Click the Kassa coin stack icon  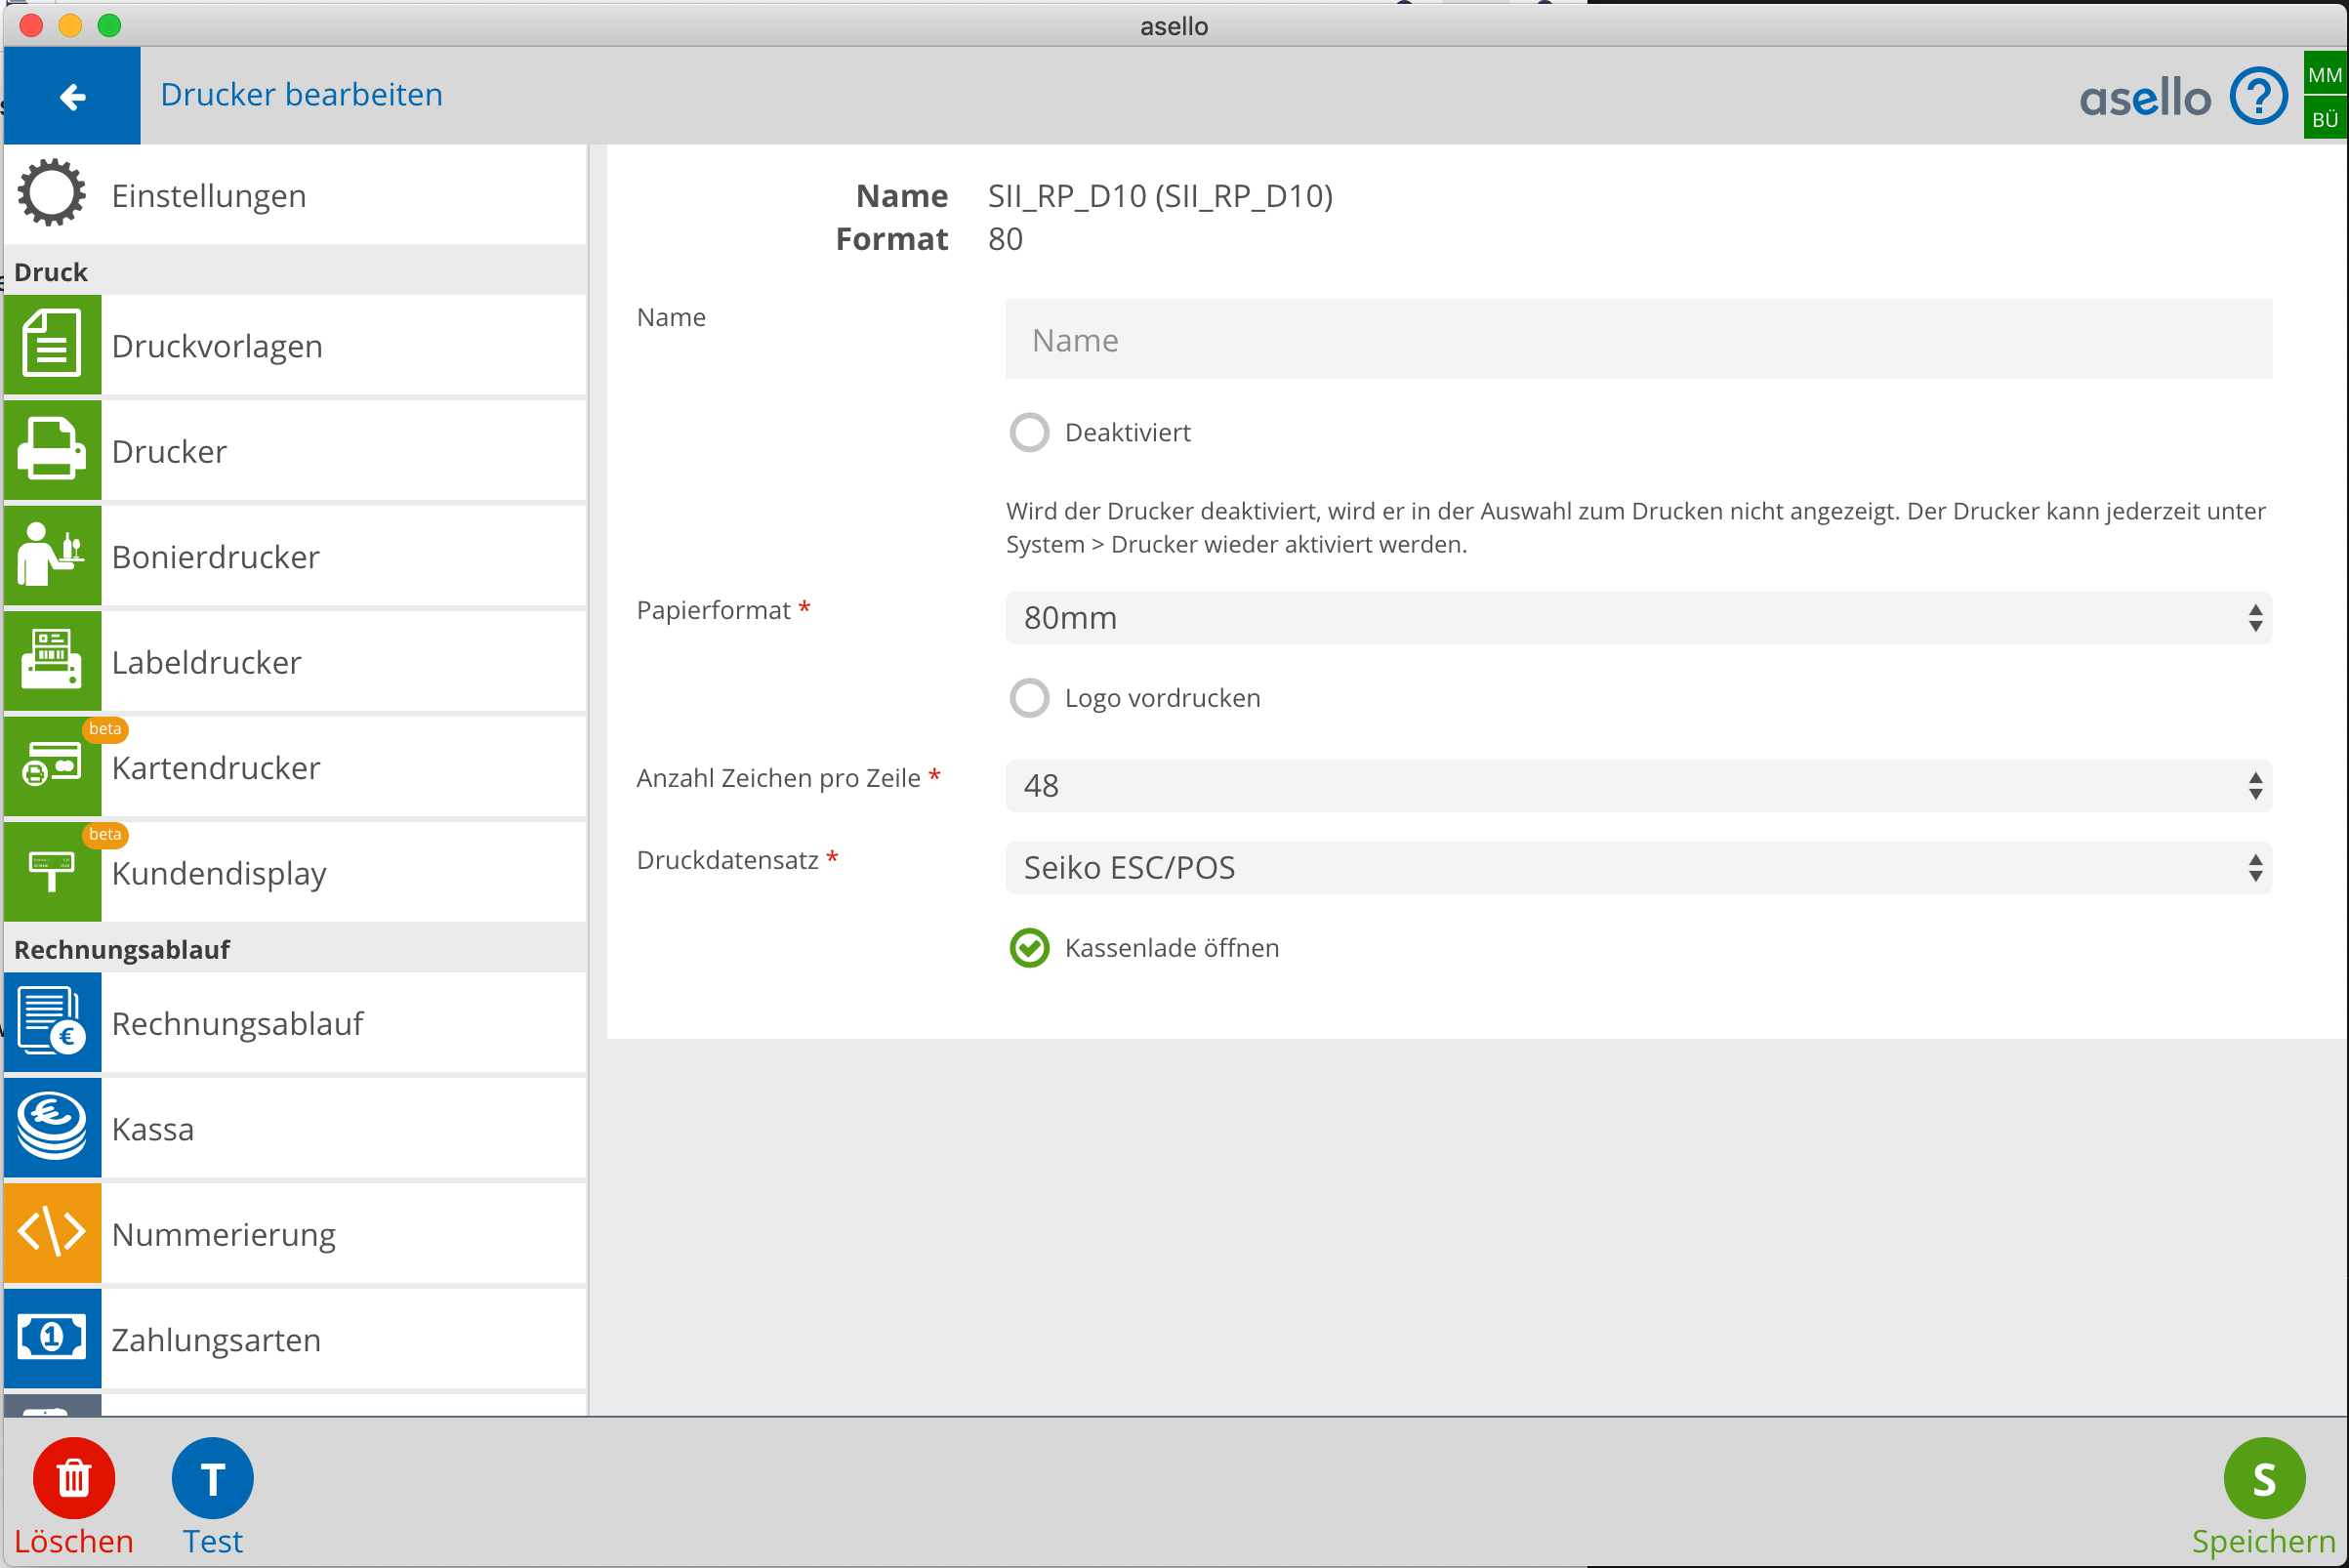pos(52,1128)
